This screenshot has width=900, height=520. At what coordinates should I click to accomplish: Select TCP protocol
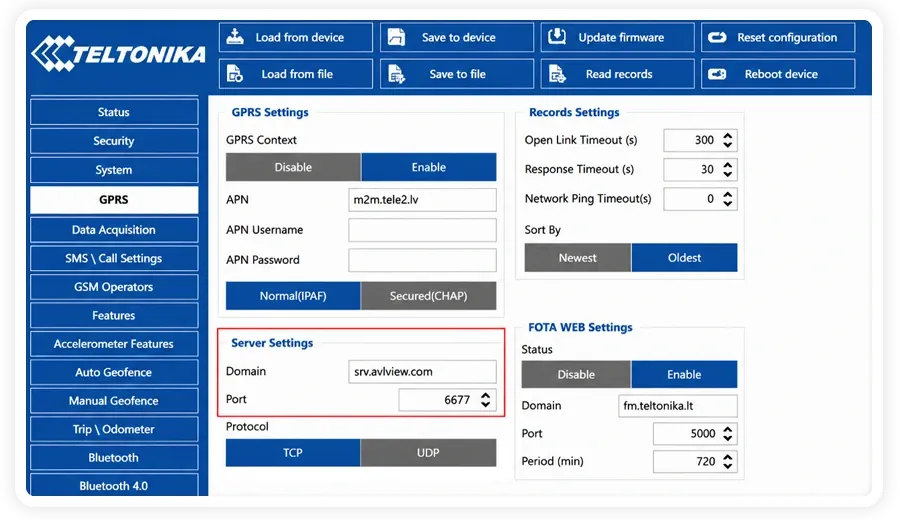(x=293, y=453)
